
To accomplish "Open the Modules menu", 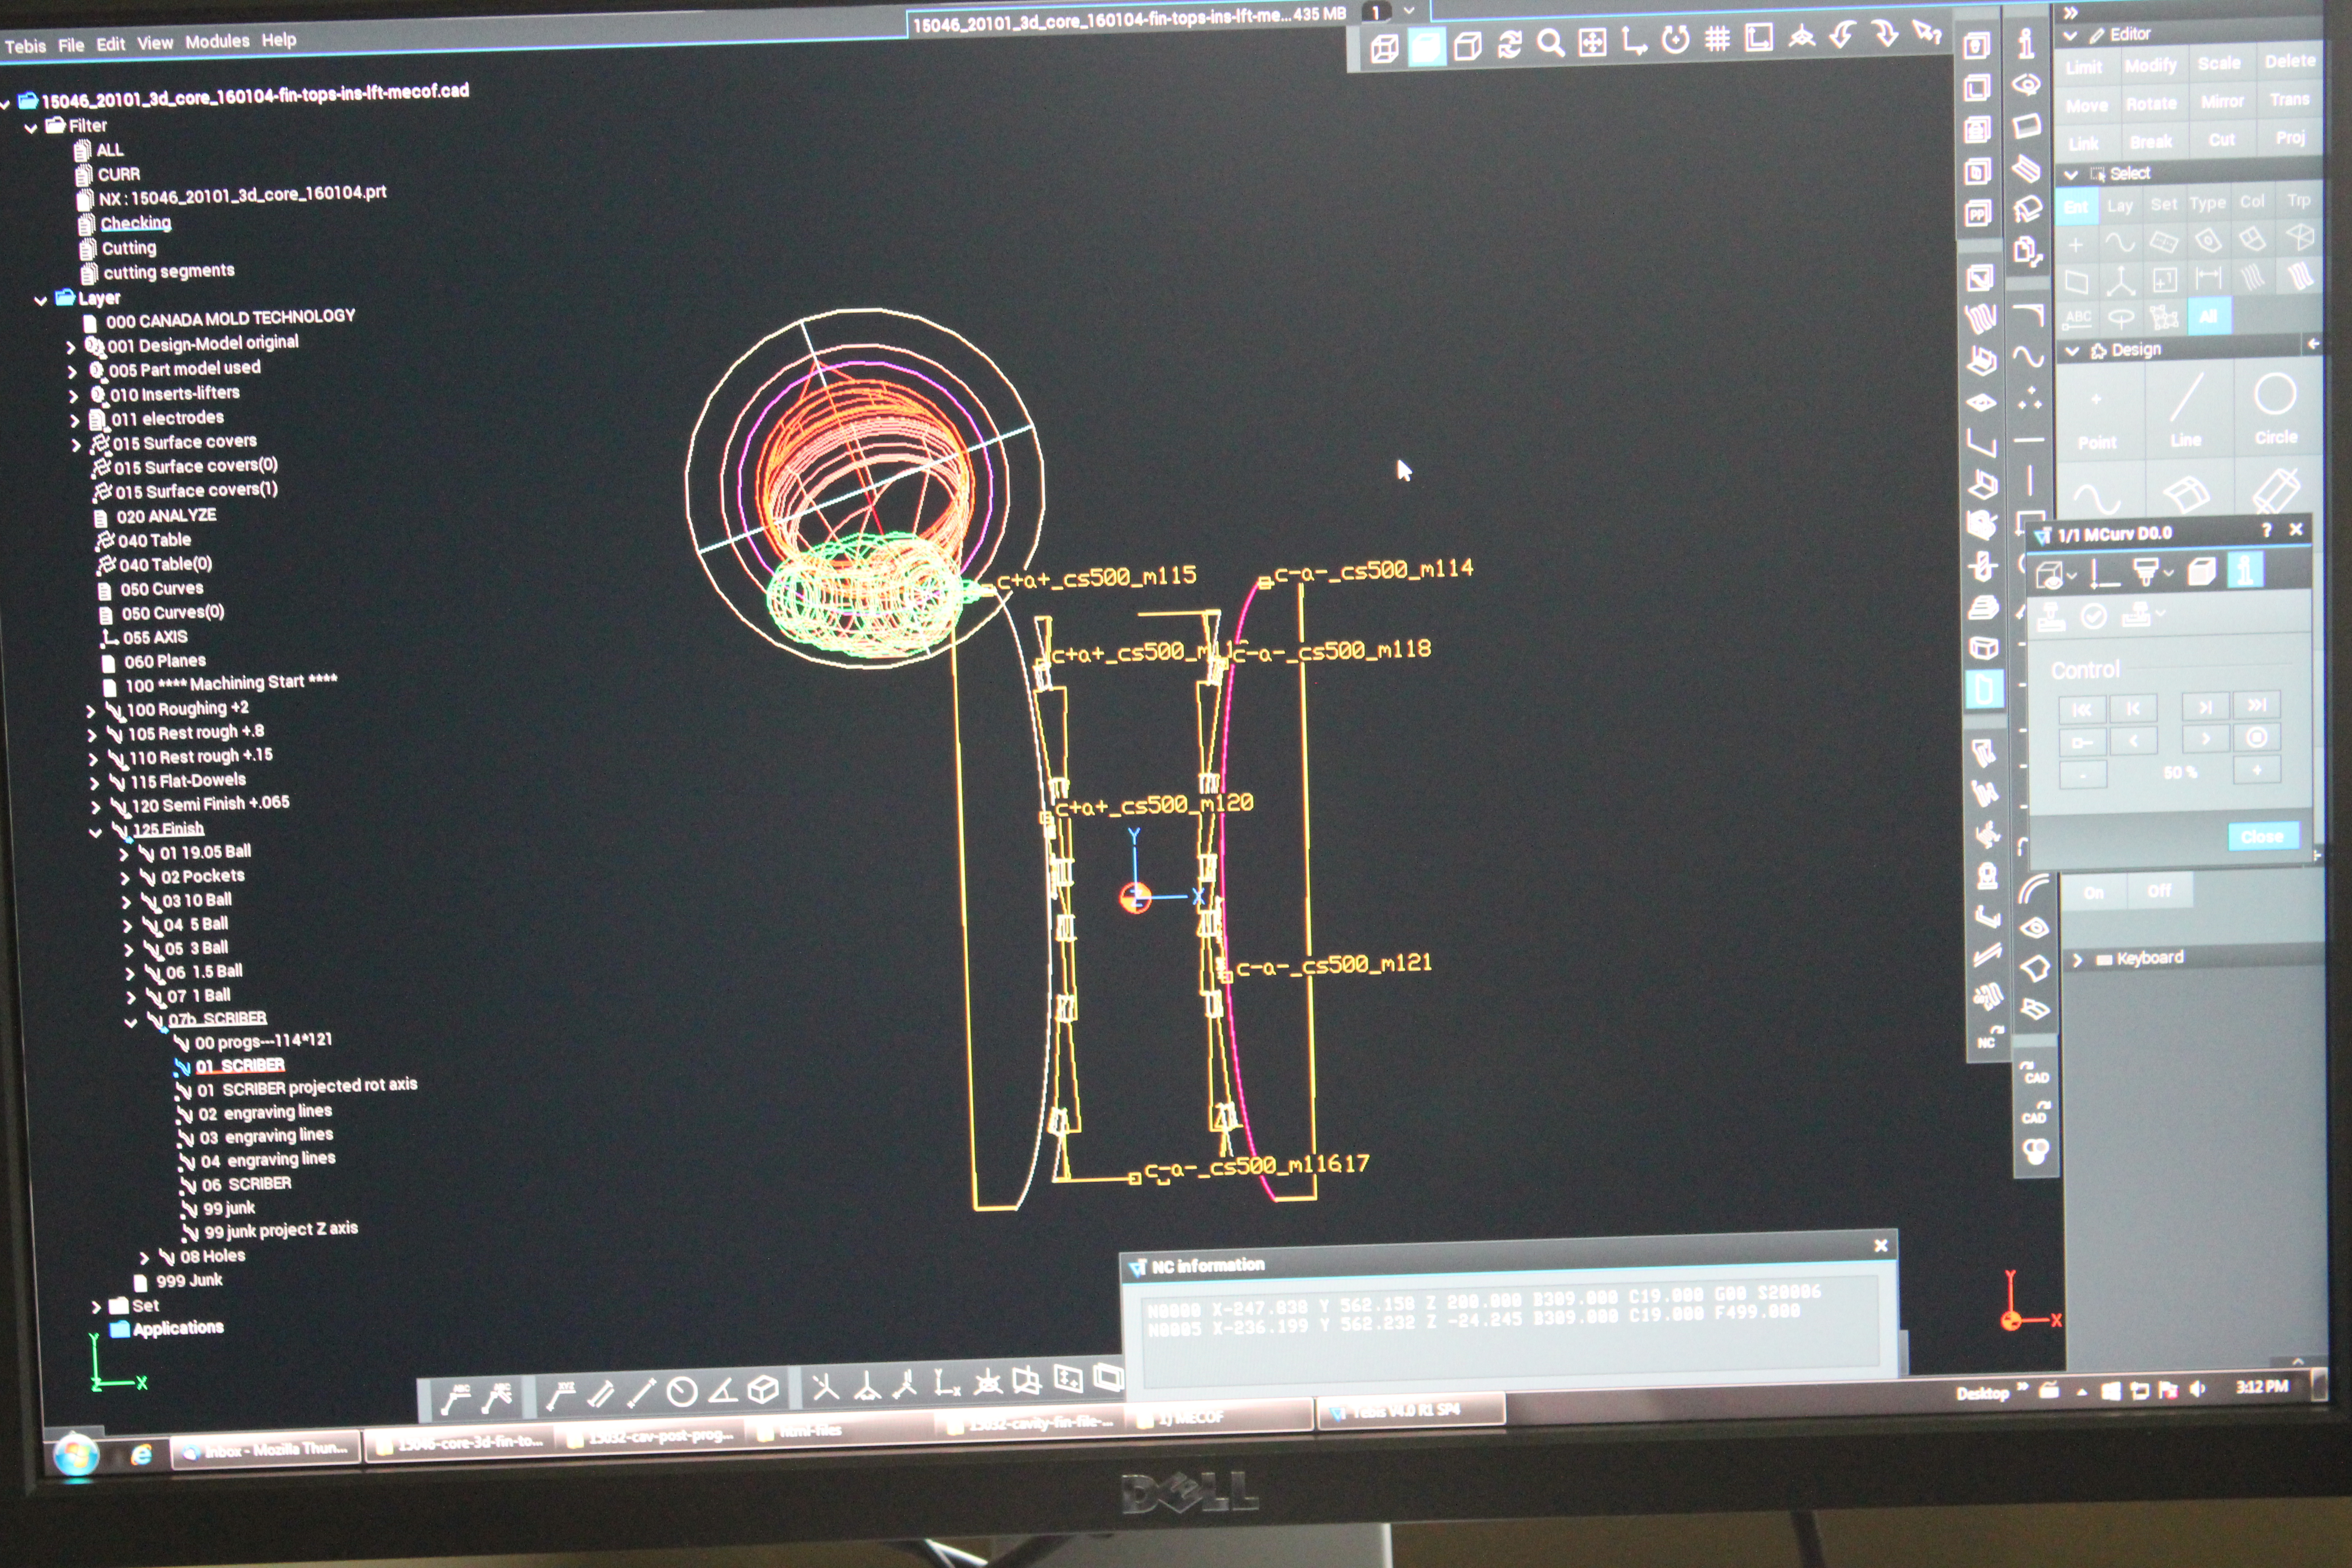I will pyautogui.click(x=217, y=42).
